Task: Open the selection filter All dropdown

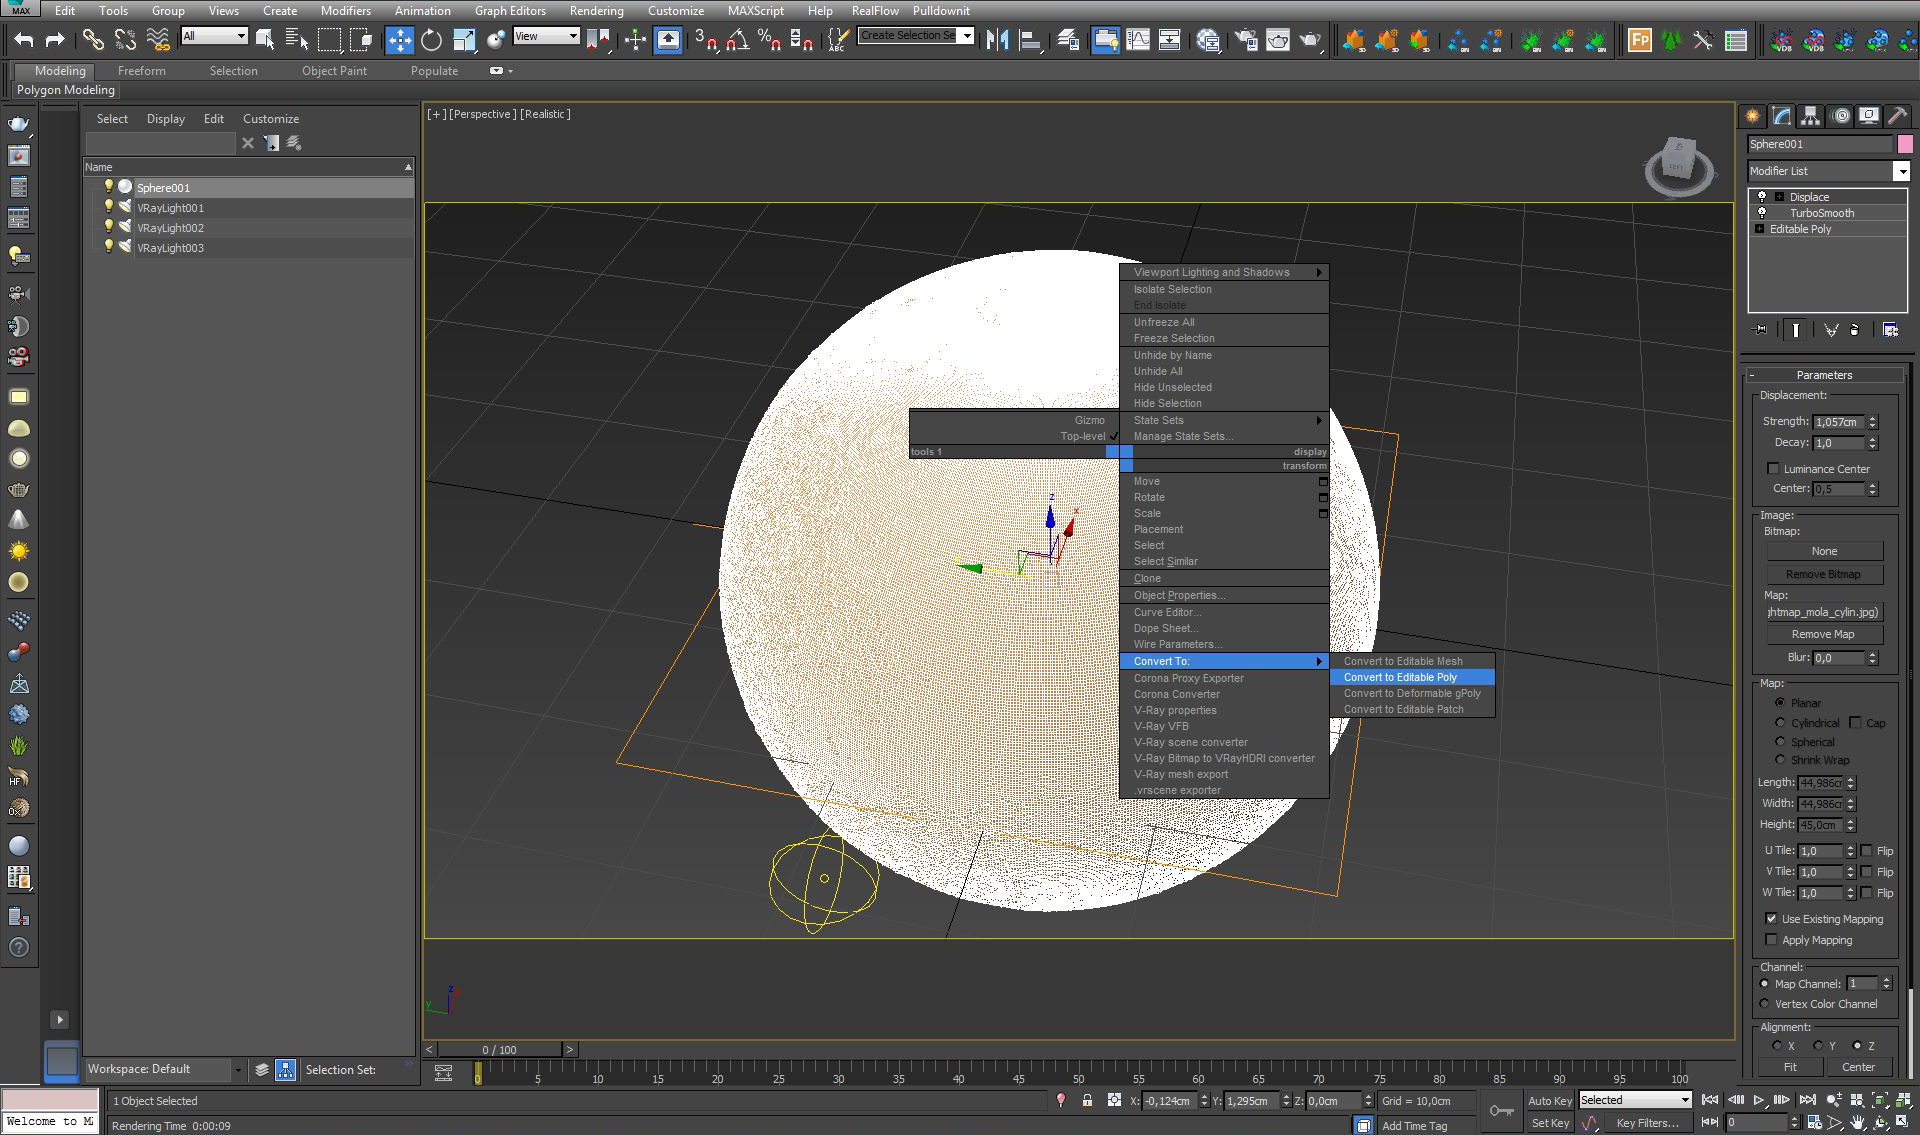Action: coord(214,36)
